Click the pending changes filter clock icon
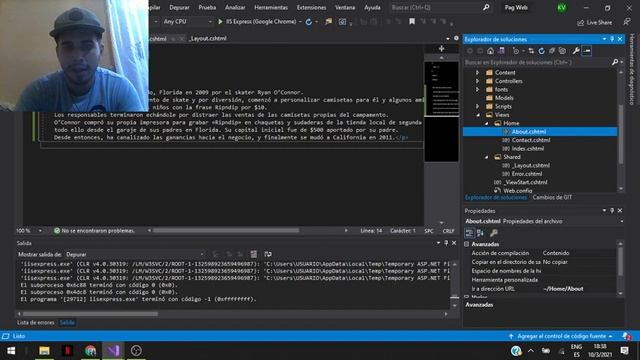The width and height of the screenshot is (640, 360). (516, 51)
